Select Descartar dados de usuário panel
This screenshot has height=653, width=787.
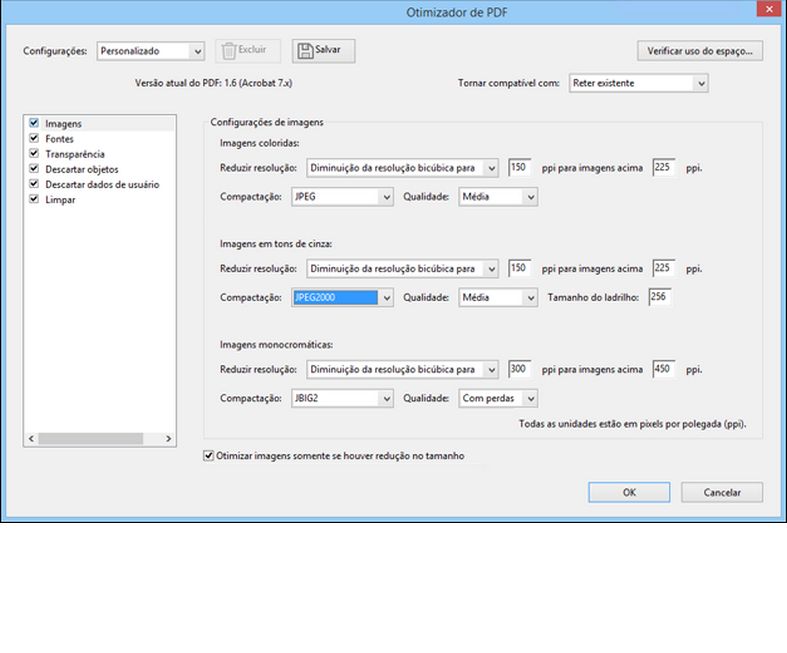102,185
